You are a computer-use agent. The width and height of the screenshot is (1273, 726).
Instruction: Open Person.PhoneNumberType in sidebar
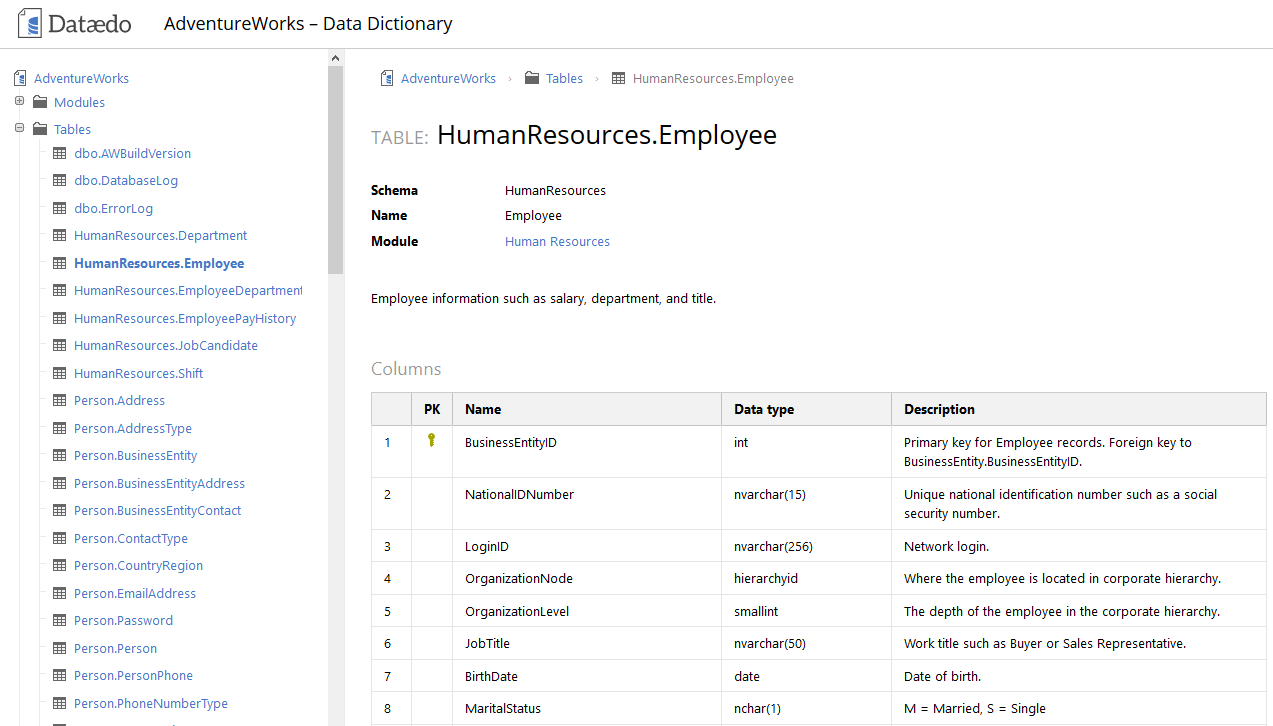pyautogui.click(x=151, y=703)
